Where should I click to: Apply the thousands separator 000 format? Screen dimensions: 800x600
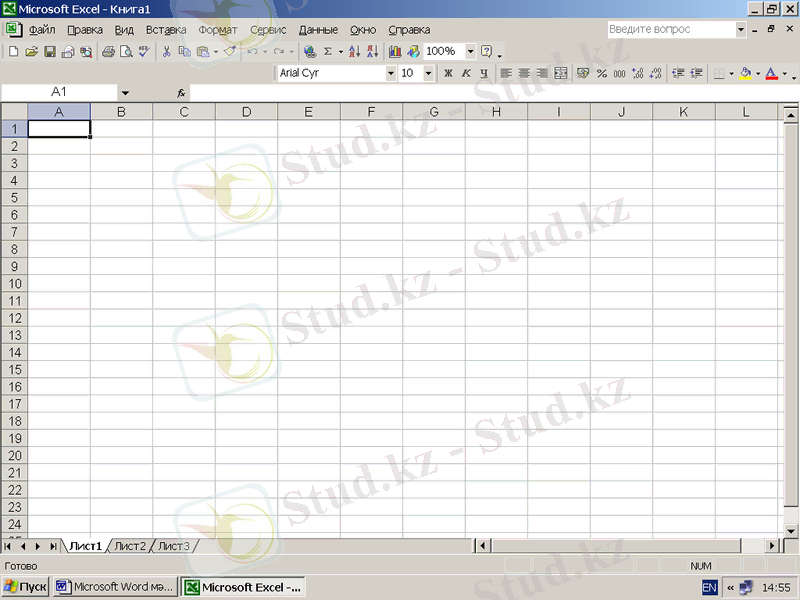tap(619, 73)
